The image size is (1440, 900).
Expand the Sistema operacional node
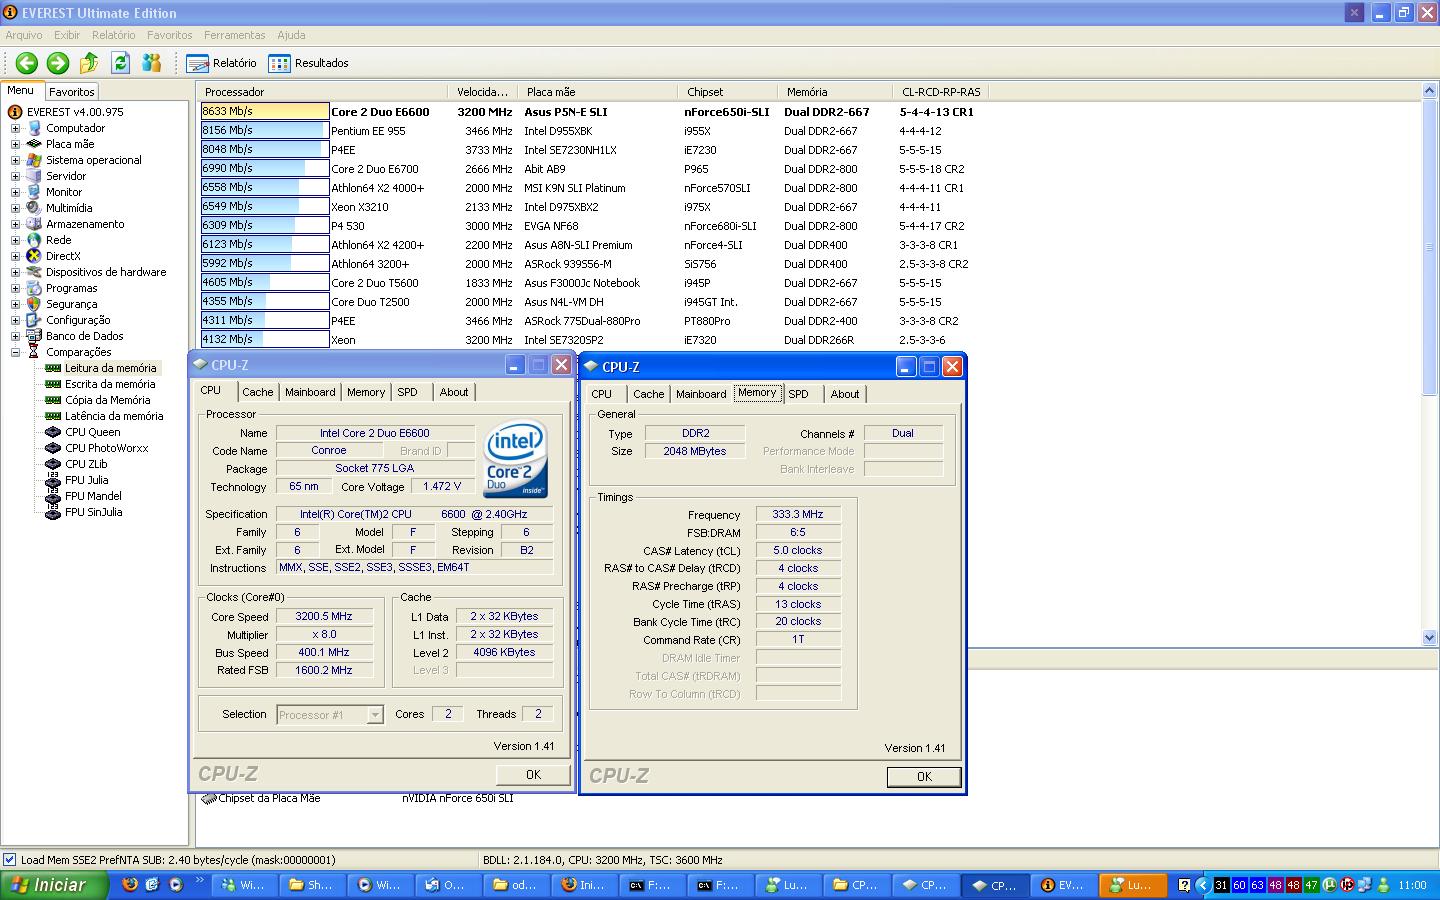pos(15,160)
